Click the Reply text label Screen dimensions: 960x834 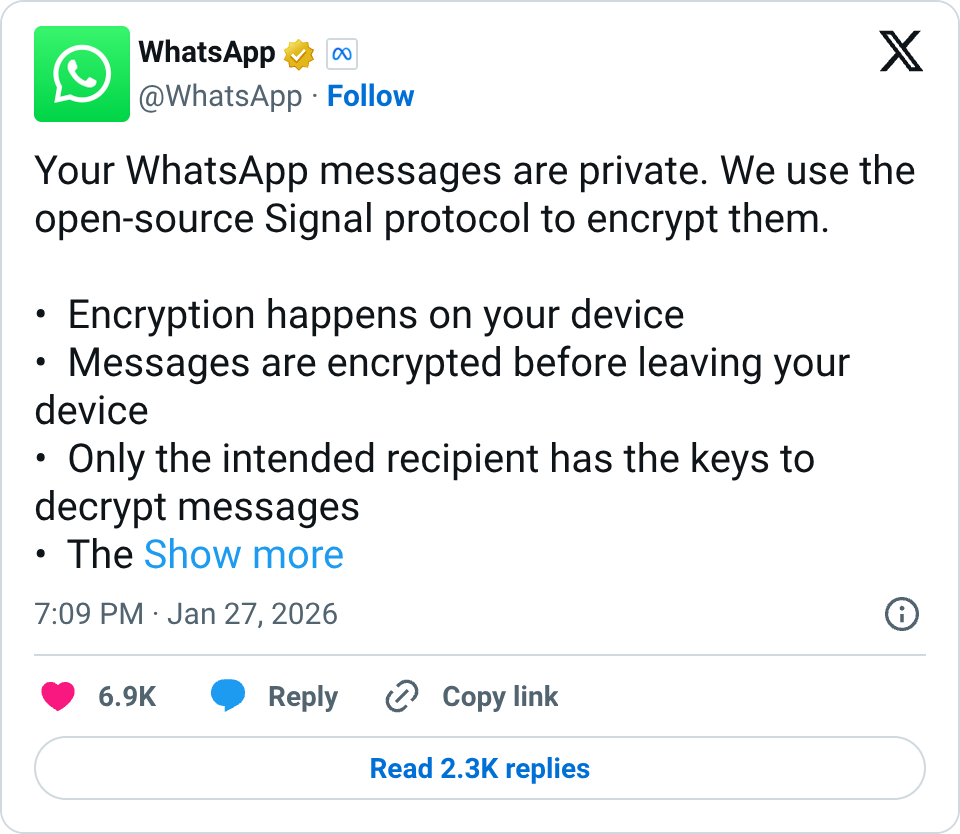pyautogui.click(x=302, y=696)
